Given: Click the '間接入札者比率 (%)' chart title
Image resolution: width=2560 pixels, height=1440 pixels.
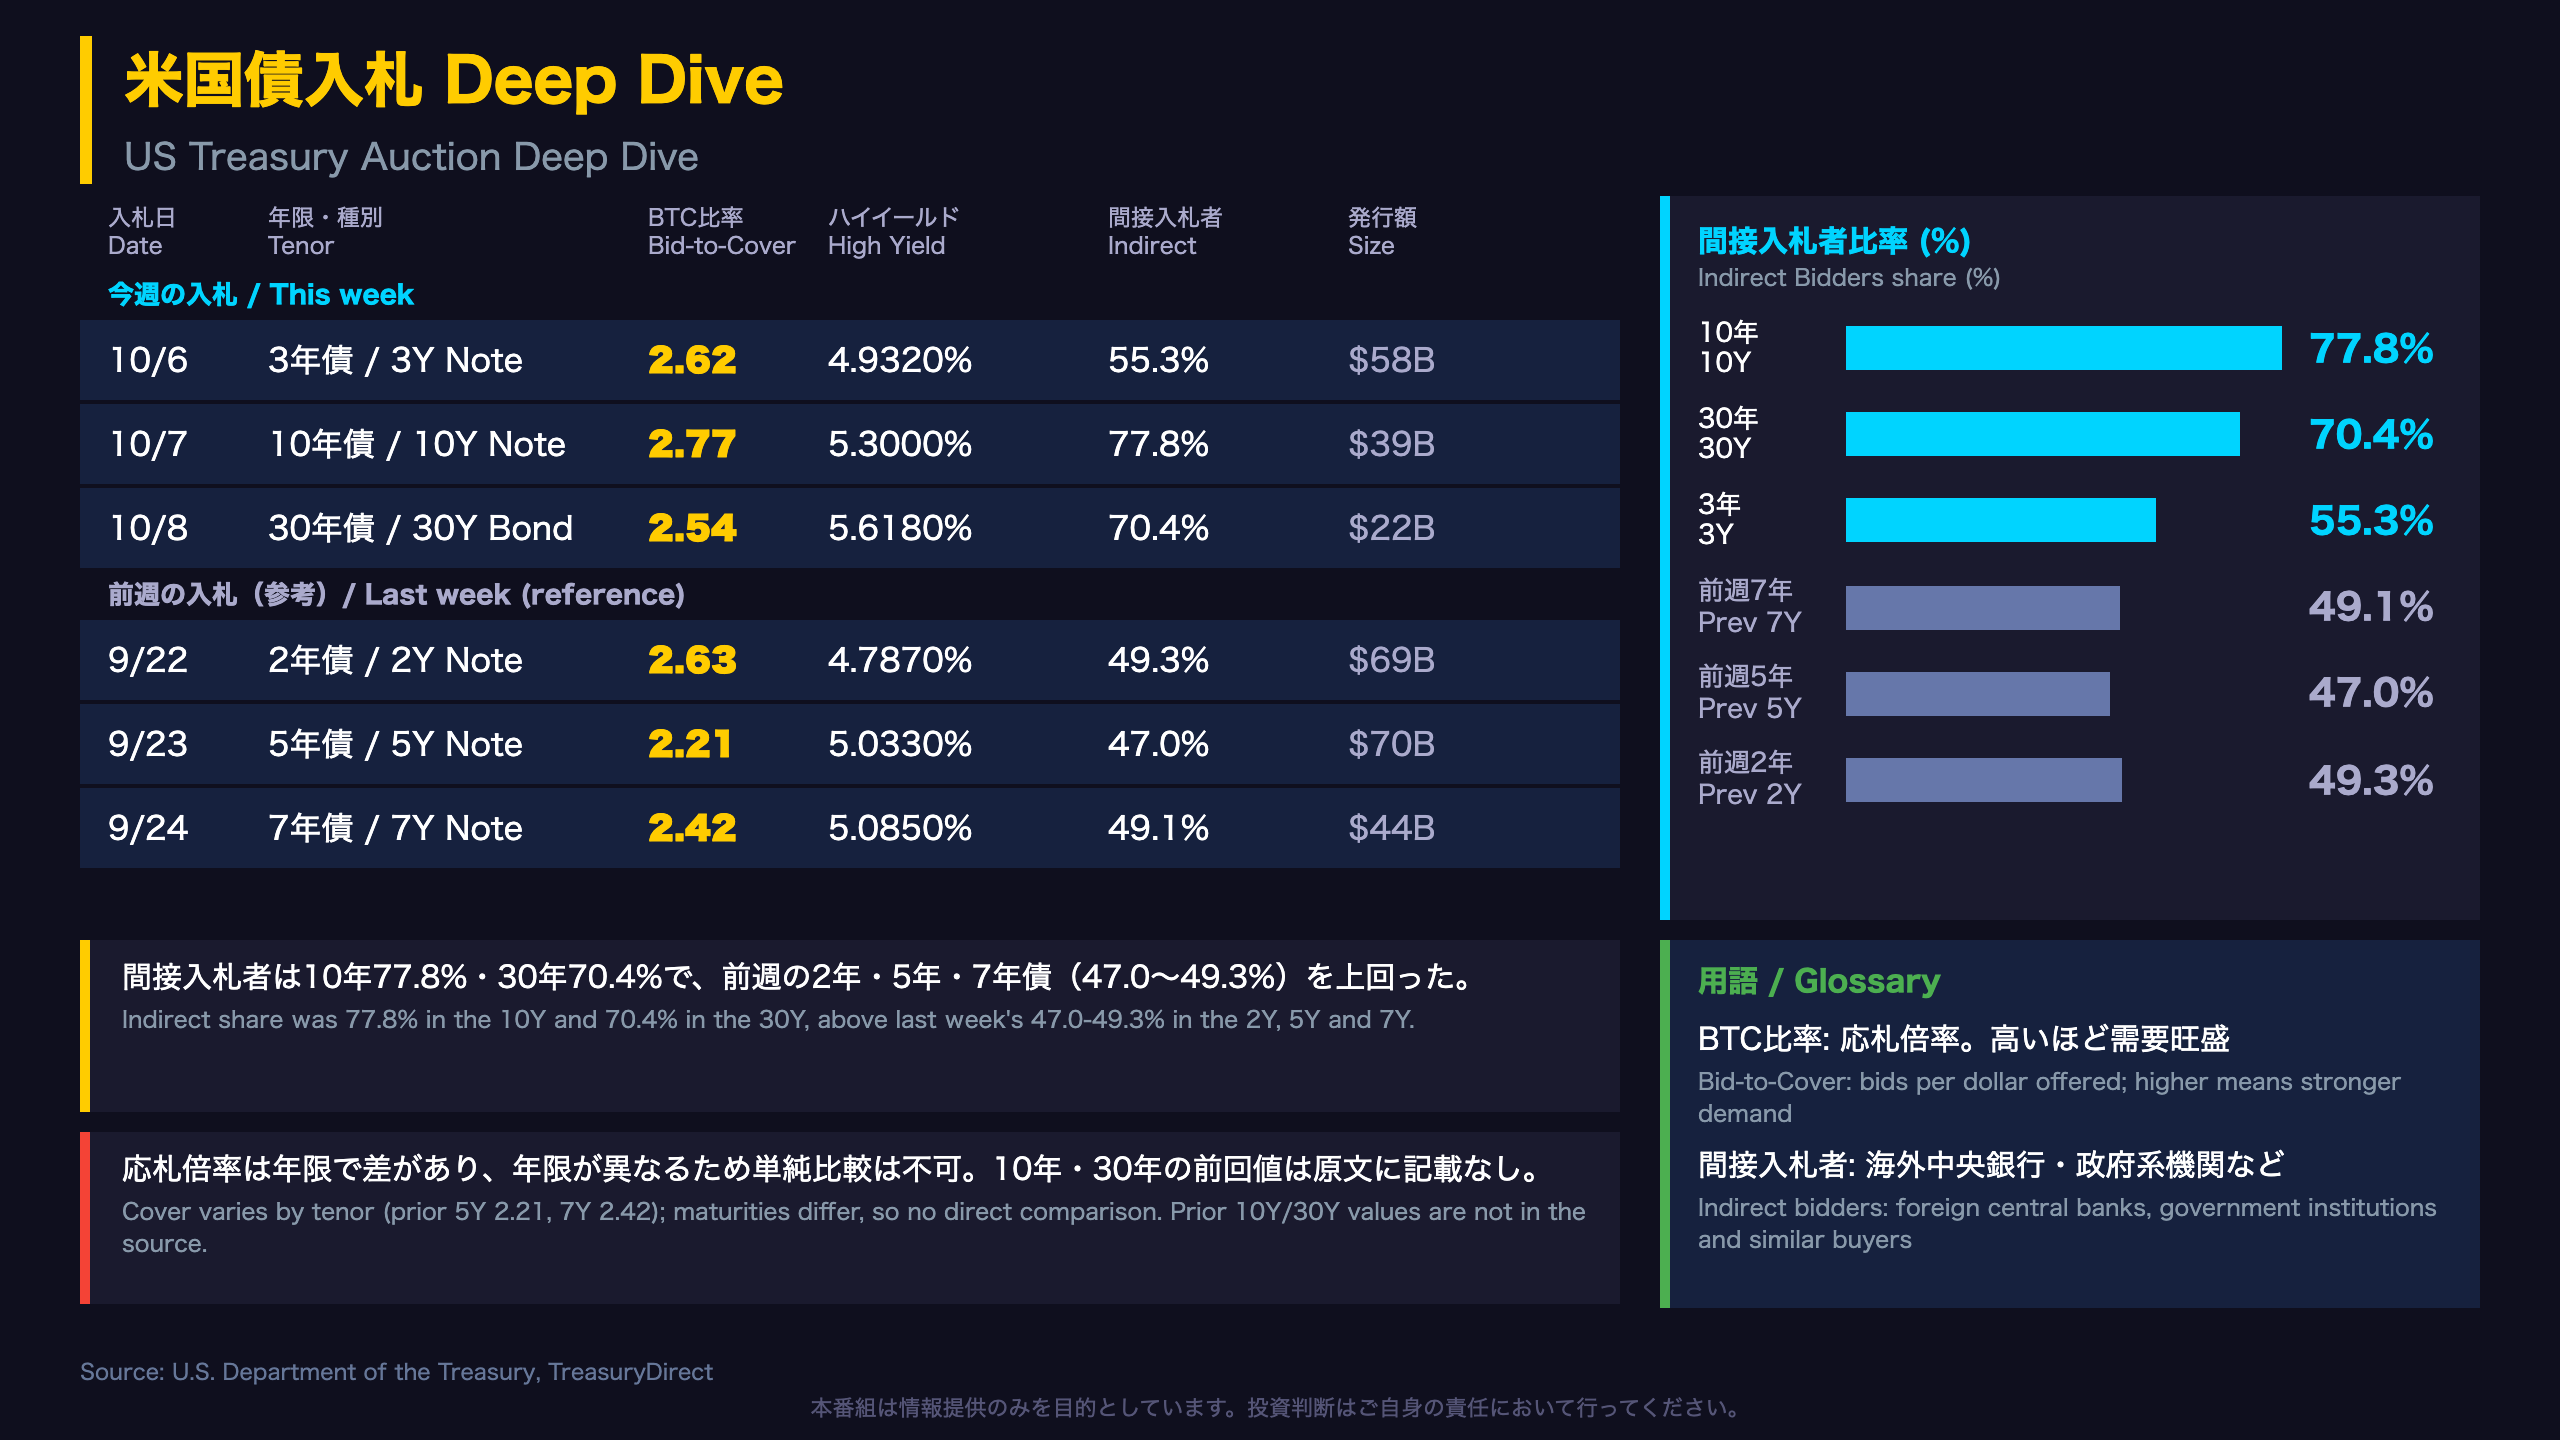Looking at the screenshot, I should click(1834, 241).
